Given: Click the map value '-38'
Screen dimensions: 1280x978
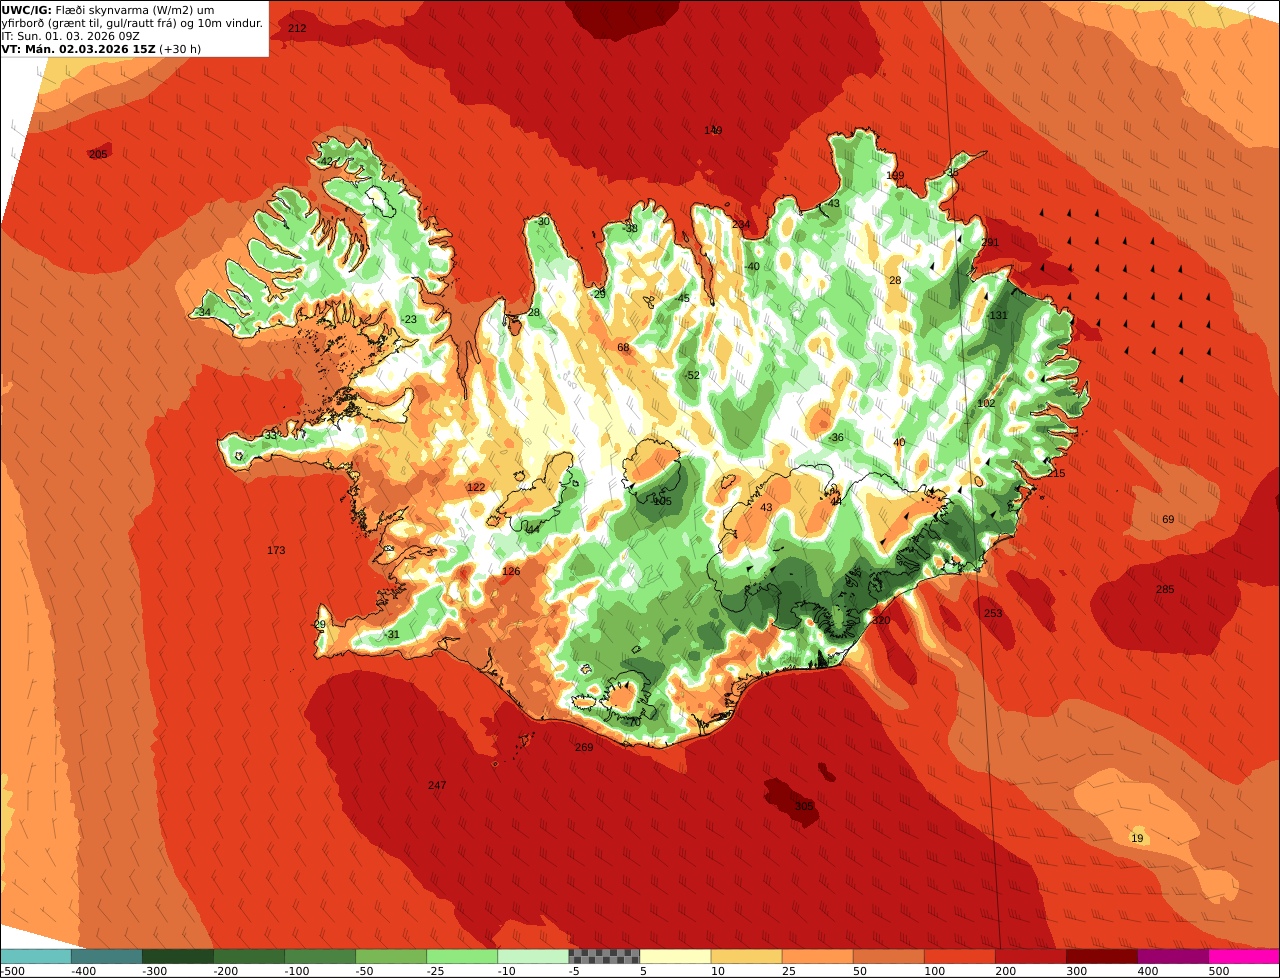Looking at the screenshot, I should pyautogui.click(x=629, y=229).
